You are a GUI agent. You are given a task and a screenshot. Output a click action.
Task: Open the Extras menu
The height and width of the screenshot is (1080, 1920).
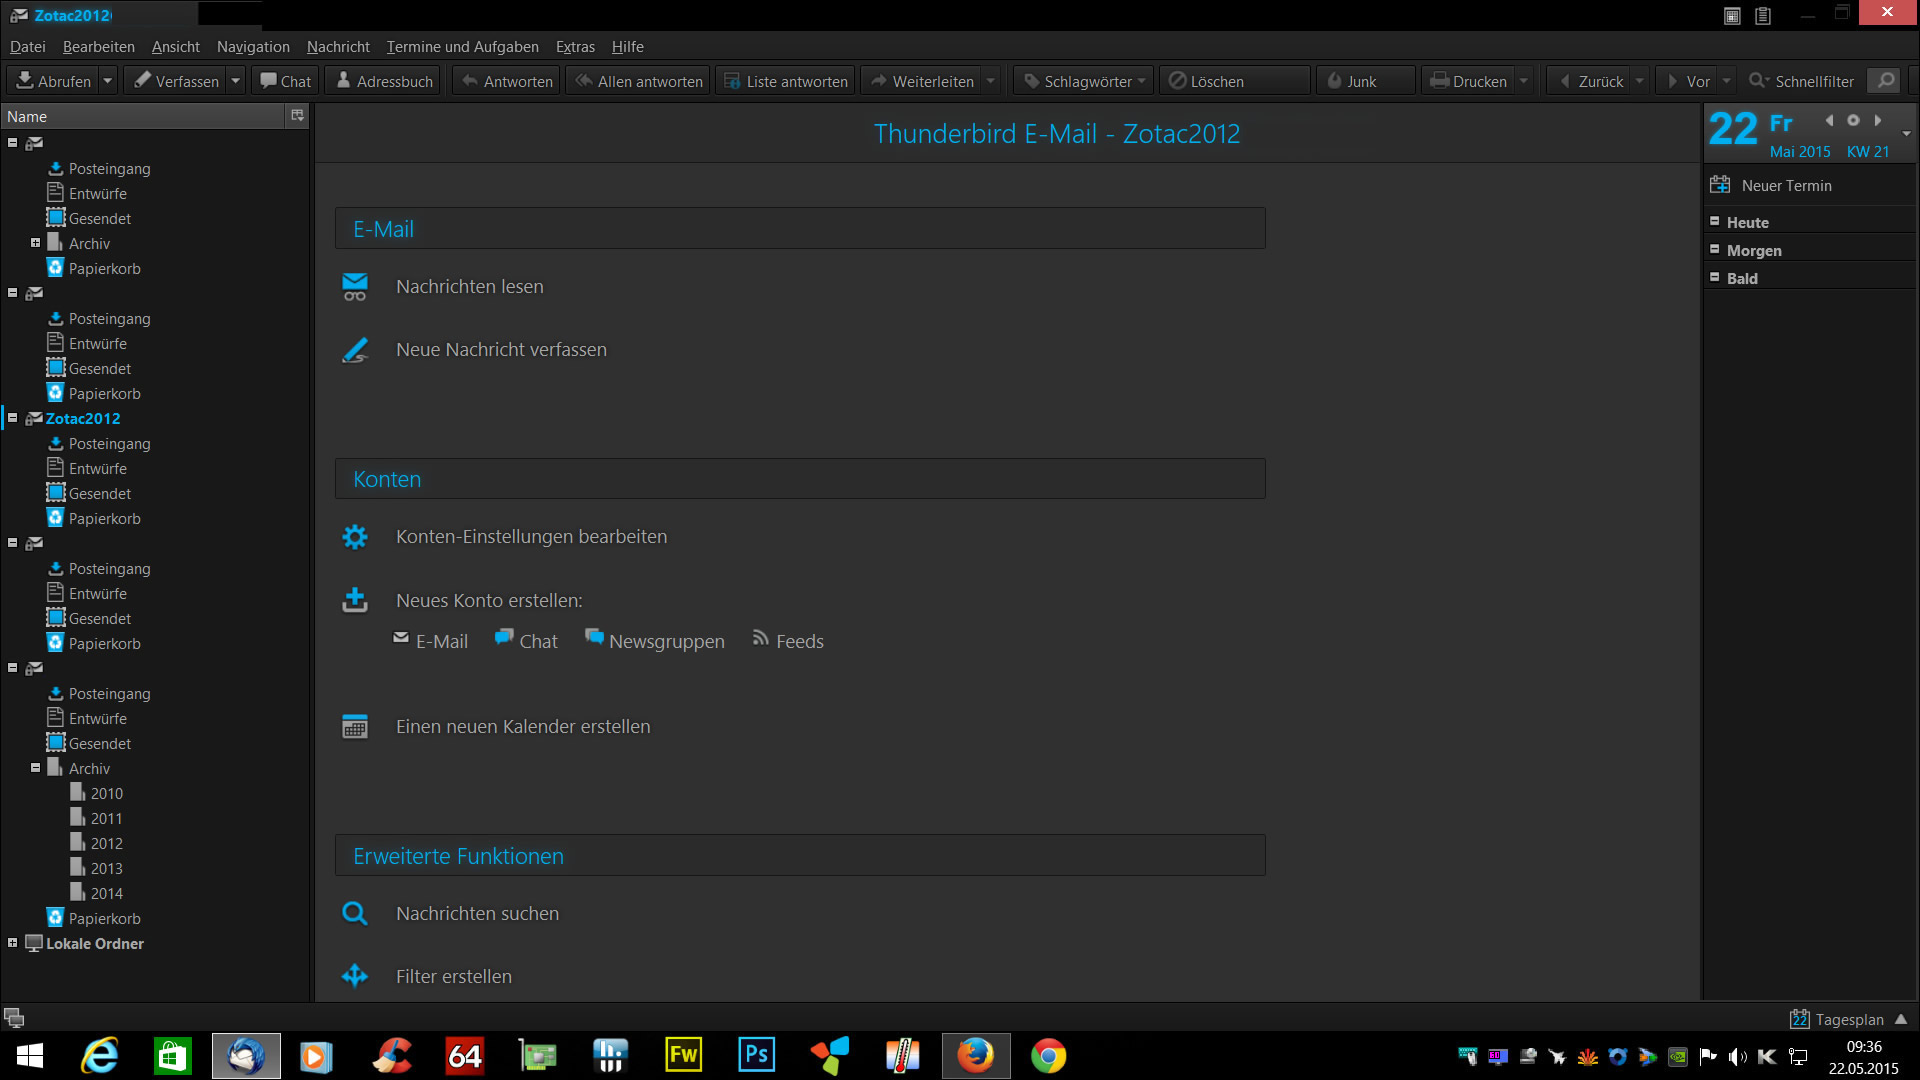coord(575,47)
